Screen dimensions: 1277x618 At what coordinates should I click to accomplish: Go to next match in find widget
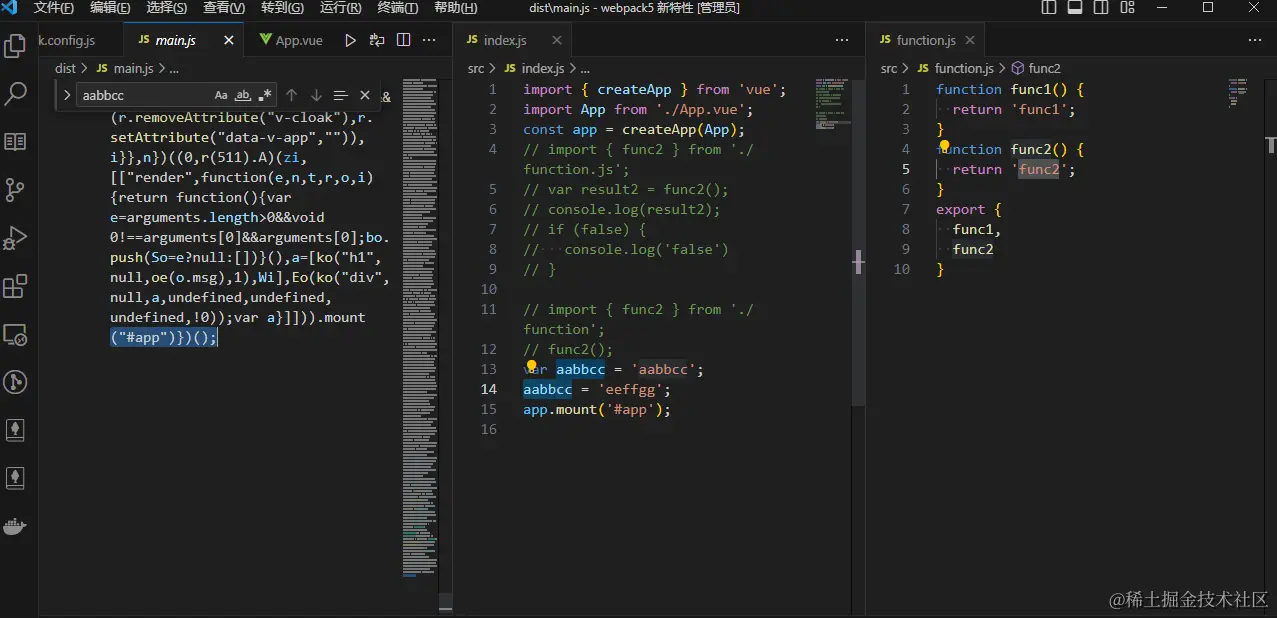pos(316,95)
